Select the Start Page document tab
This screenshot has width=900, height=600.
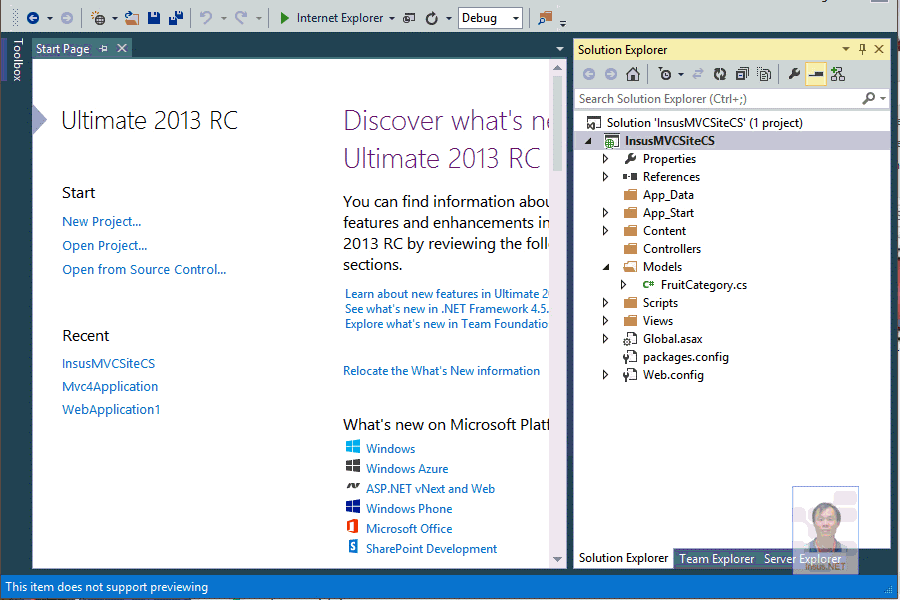point(63,49)
